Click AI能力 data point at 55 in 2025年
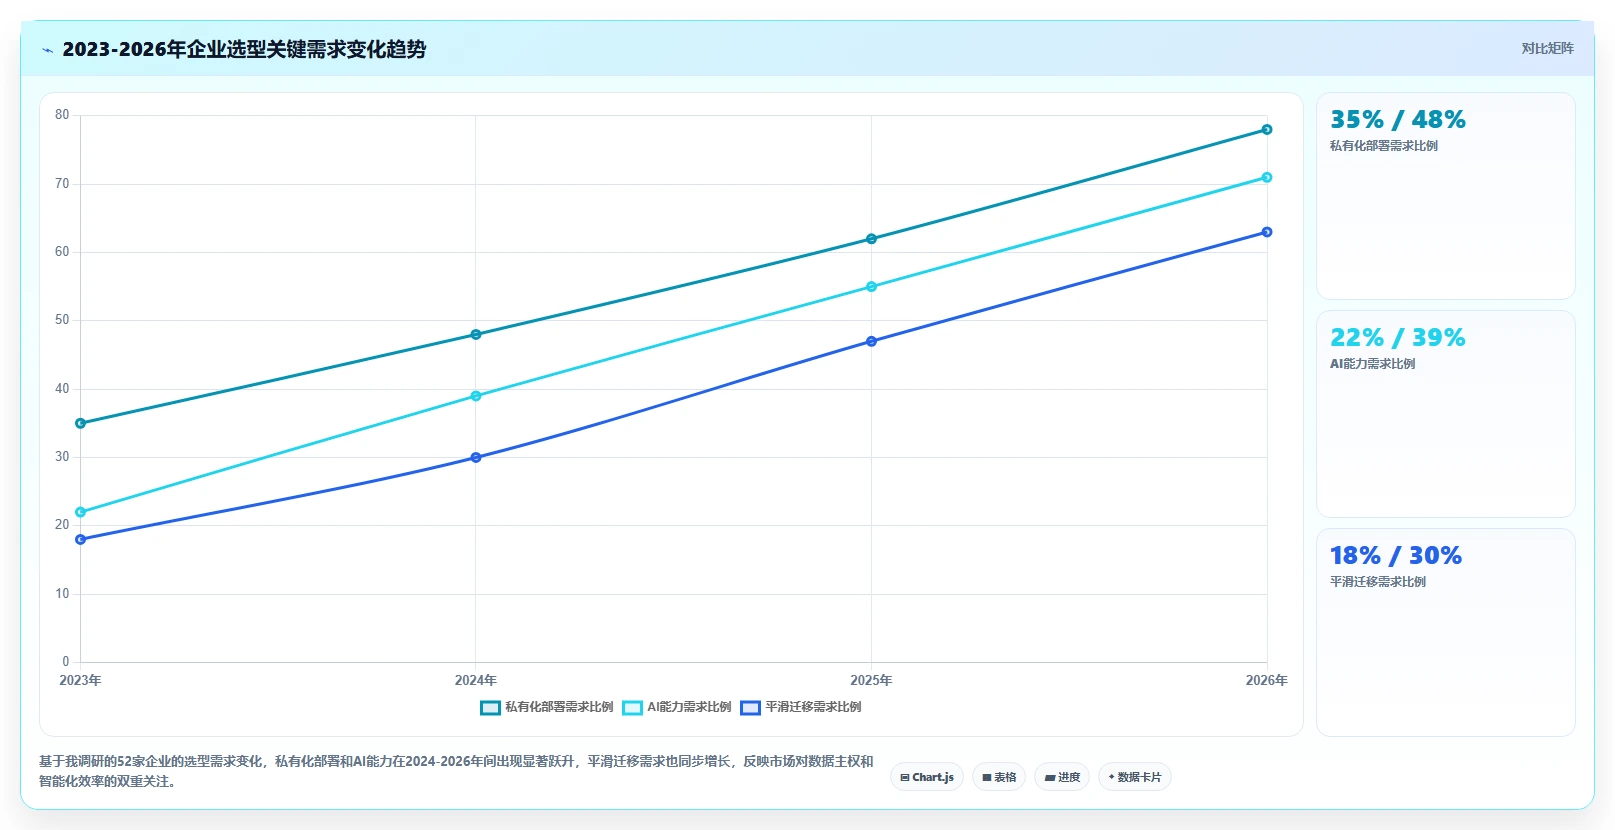The image size is (1615, 830). (871, 287)
